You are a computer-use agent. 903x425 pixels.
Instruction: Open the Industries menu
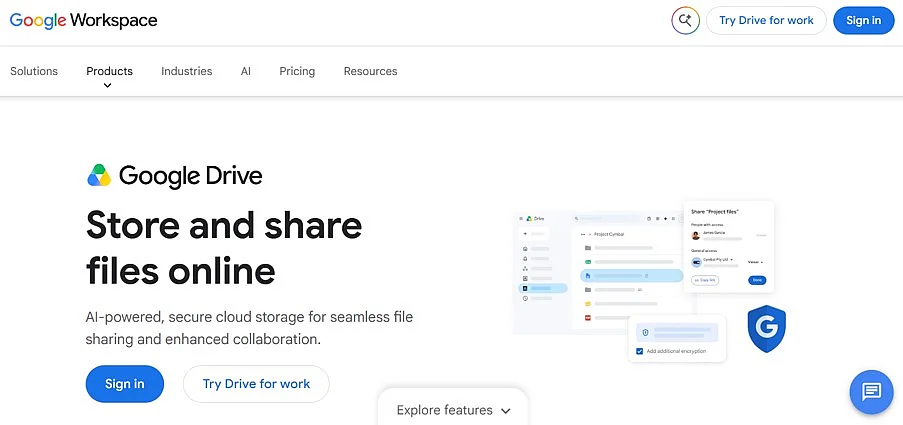[x=187, y=71]
